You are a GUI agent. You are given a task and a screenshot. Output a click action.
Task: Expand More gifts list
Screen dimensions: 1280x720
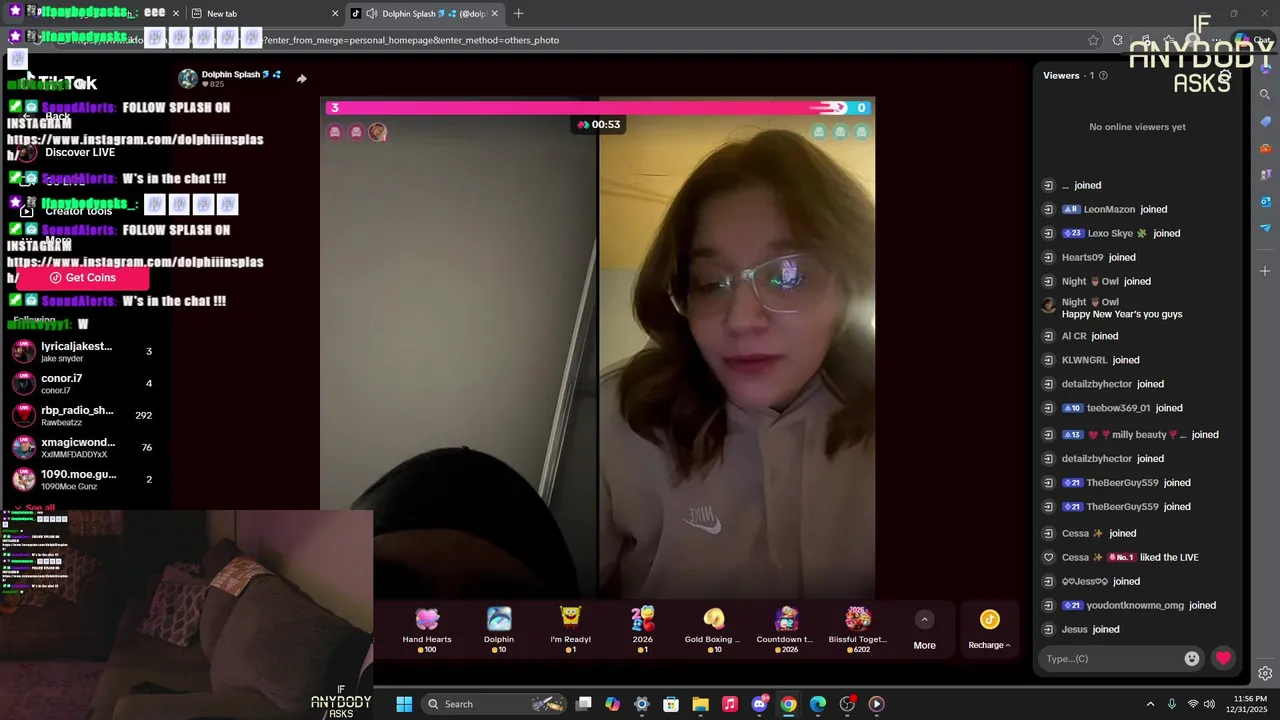924,631
